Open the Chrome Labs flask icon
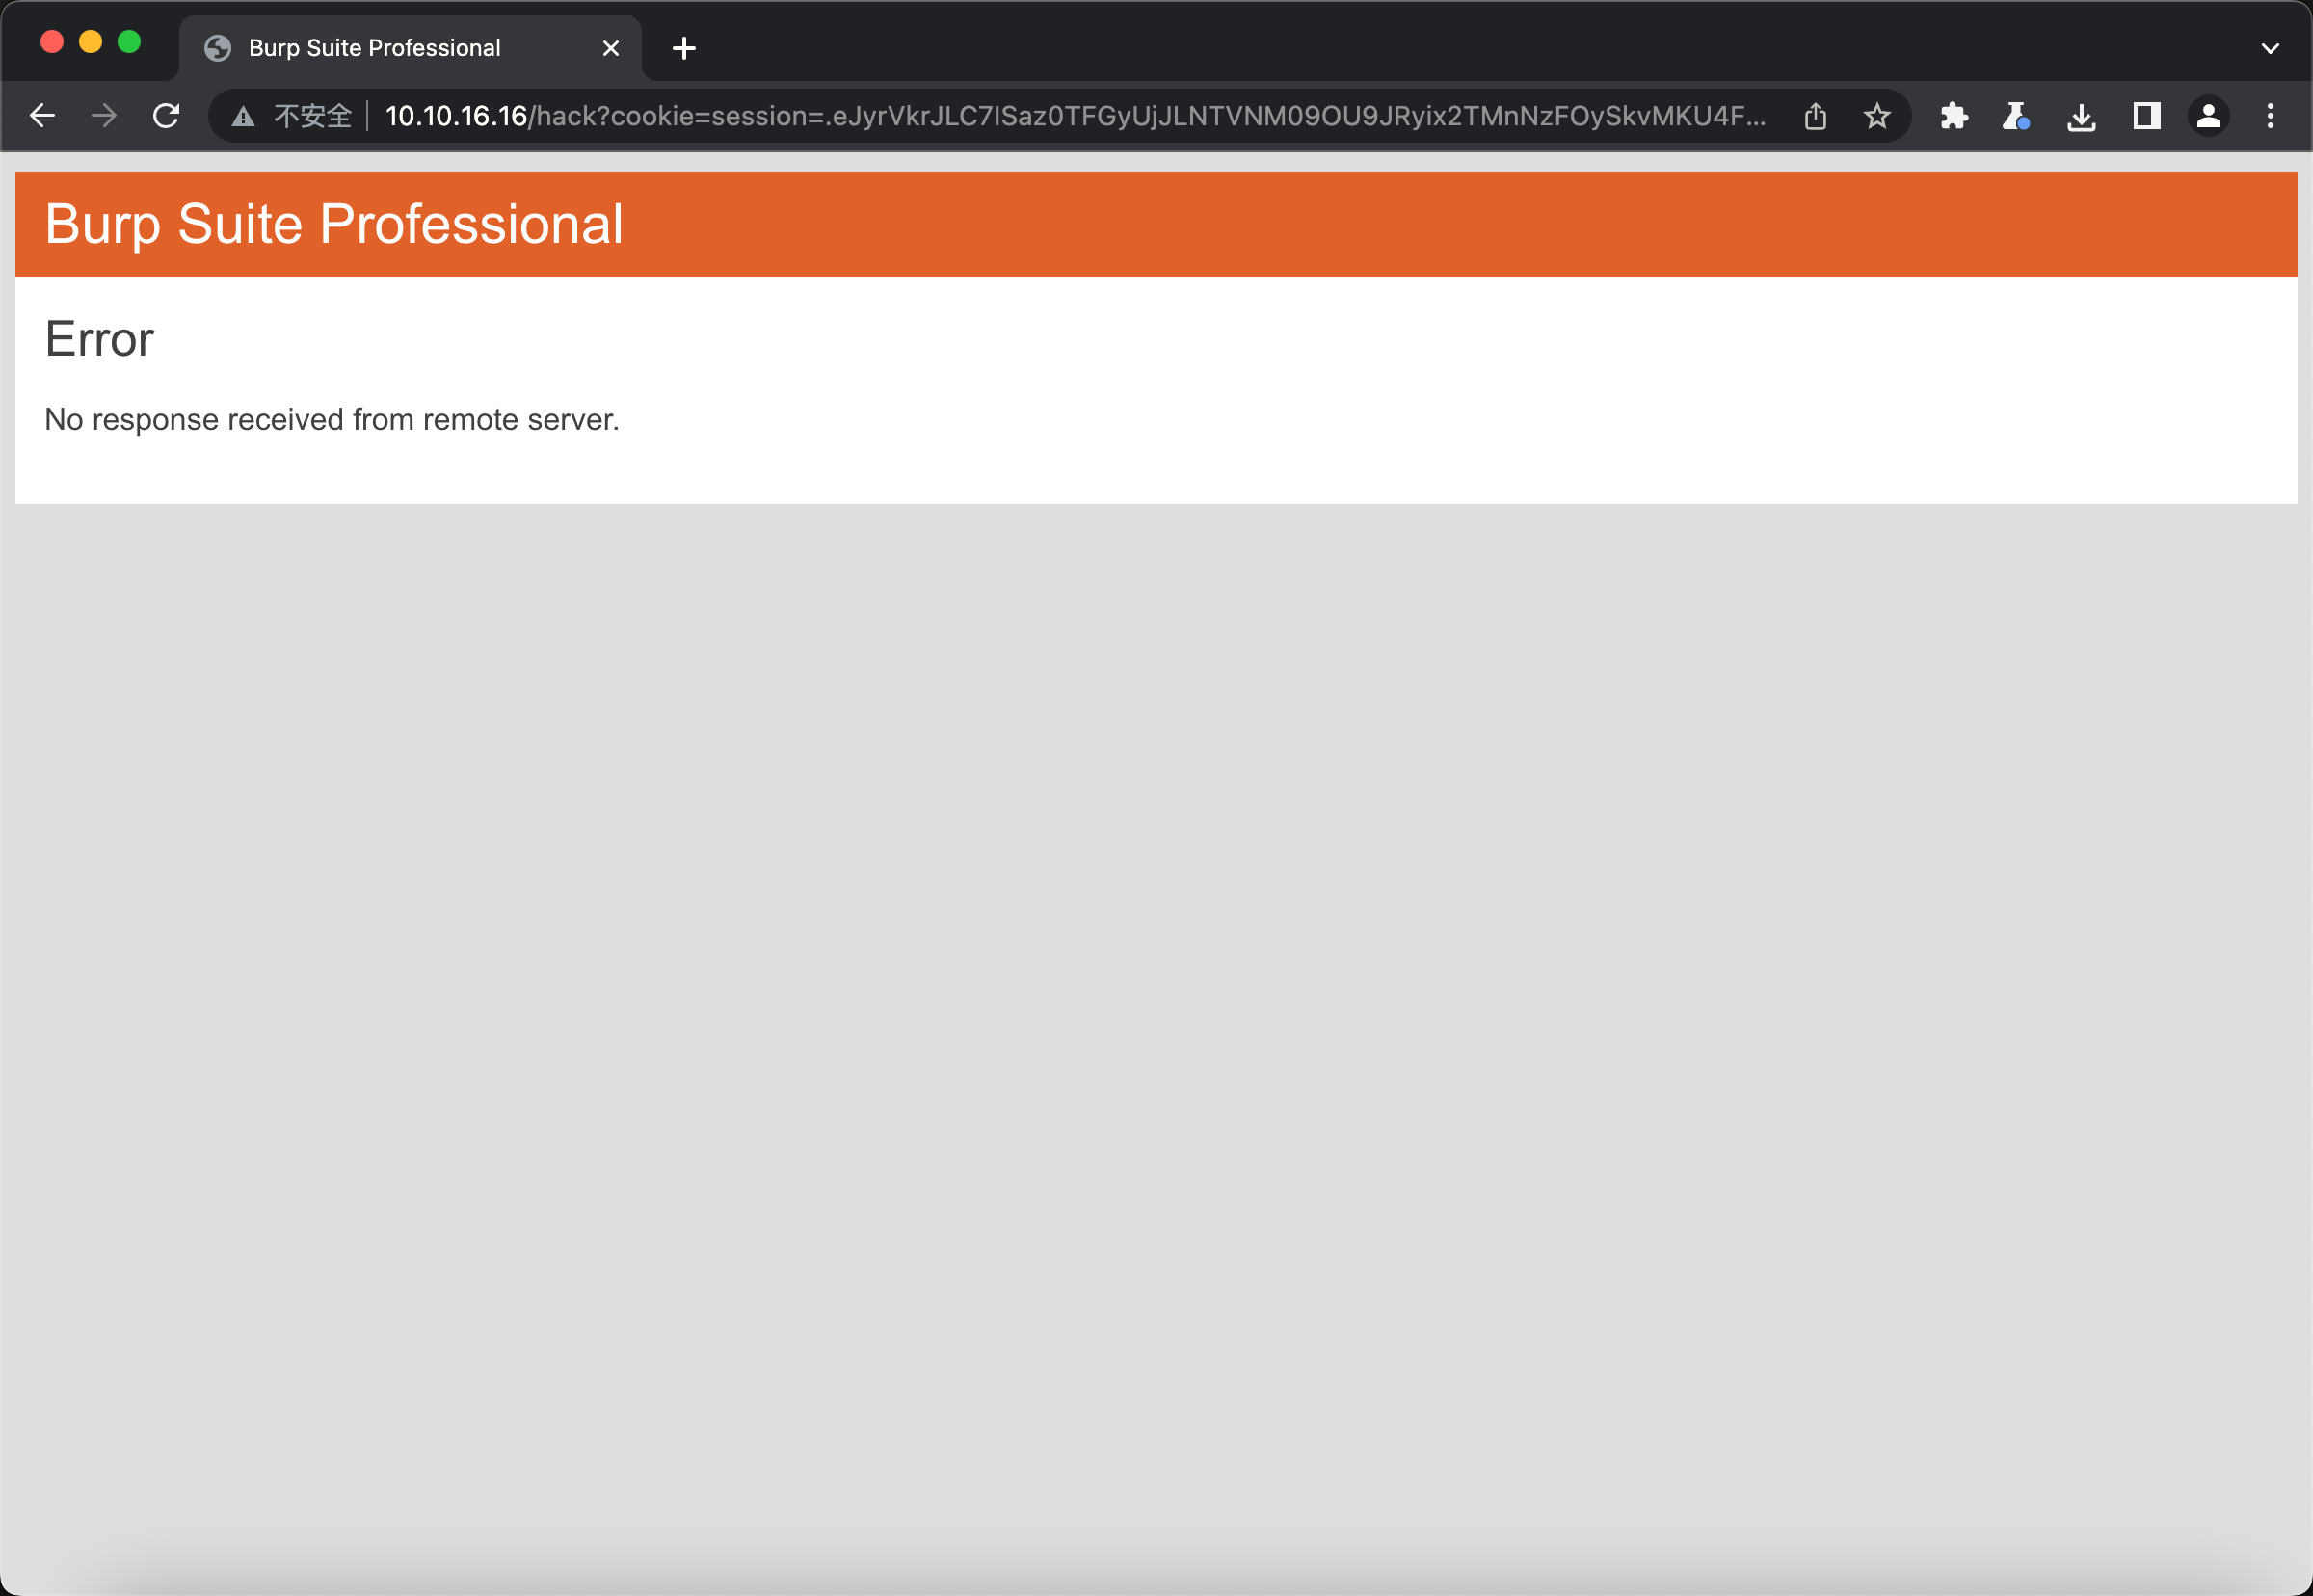 [x=2016, y=116]
